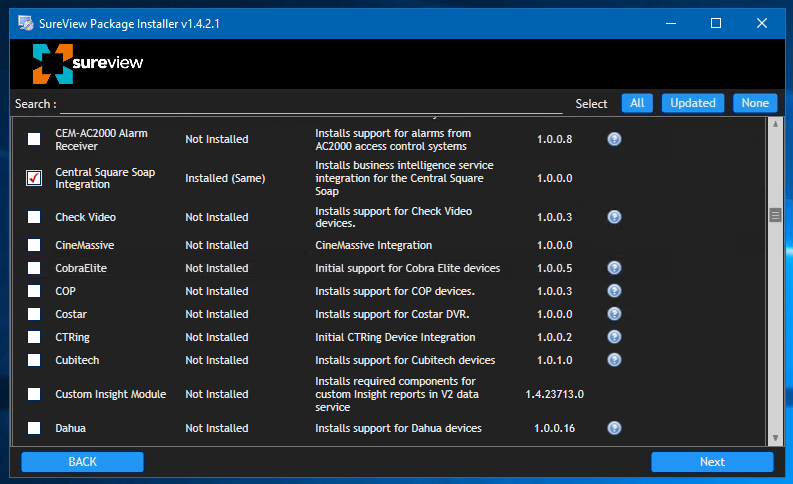Select only Updated packages
Screen dimensions: 793x484
[x=693, y=103]
